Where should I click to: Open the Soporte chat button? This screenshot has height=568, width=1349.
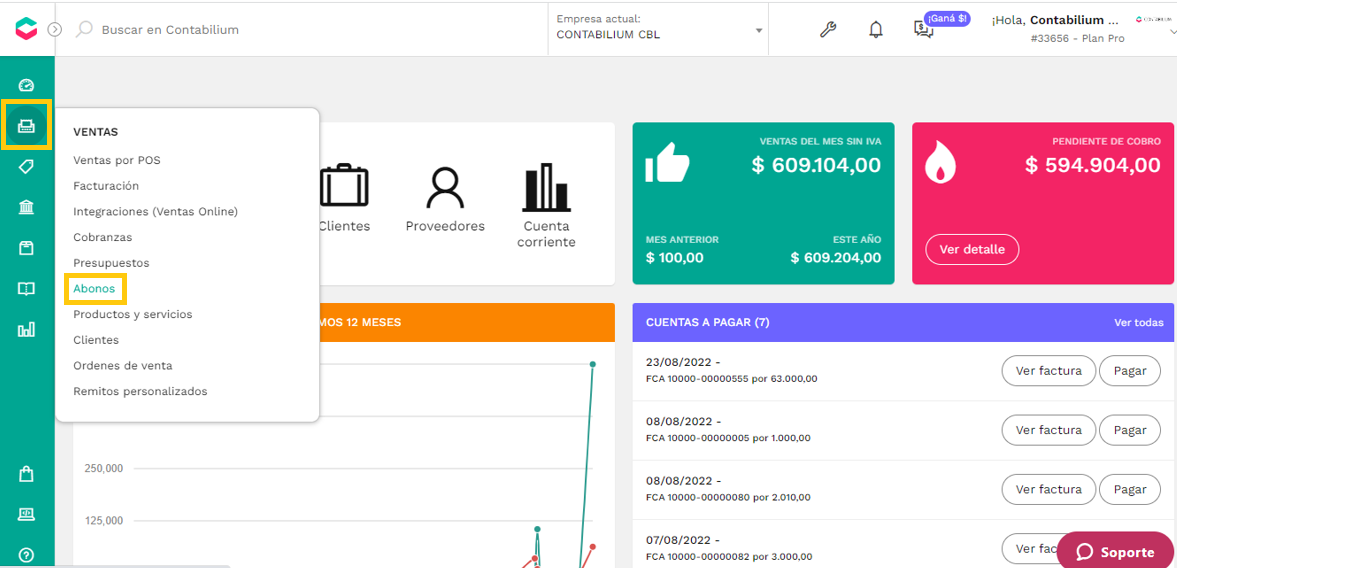tap(1115, 551)
